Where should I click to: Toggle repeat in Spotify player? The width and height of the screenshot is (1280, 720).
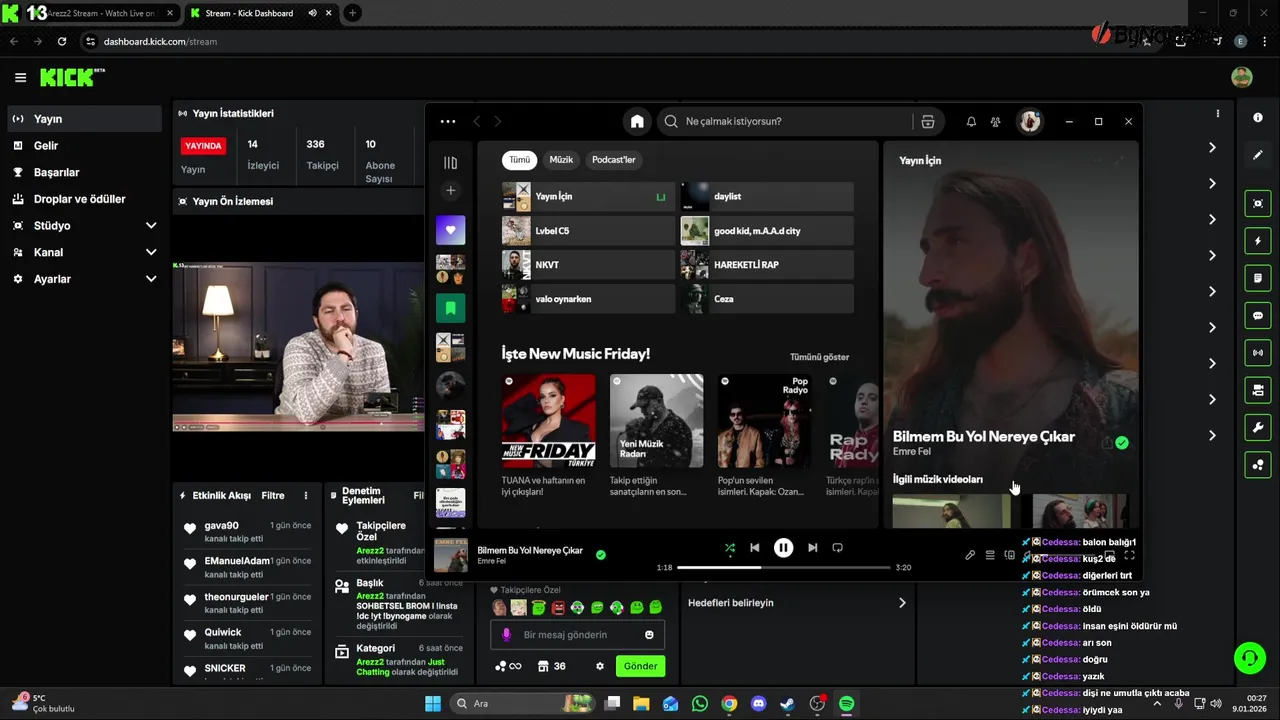(838, 548)
